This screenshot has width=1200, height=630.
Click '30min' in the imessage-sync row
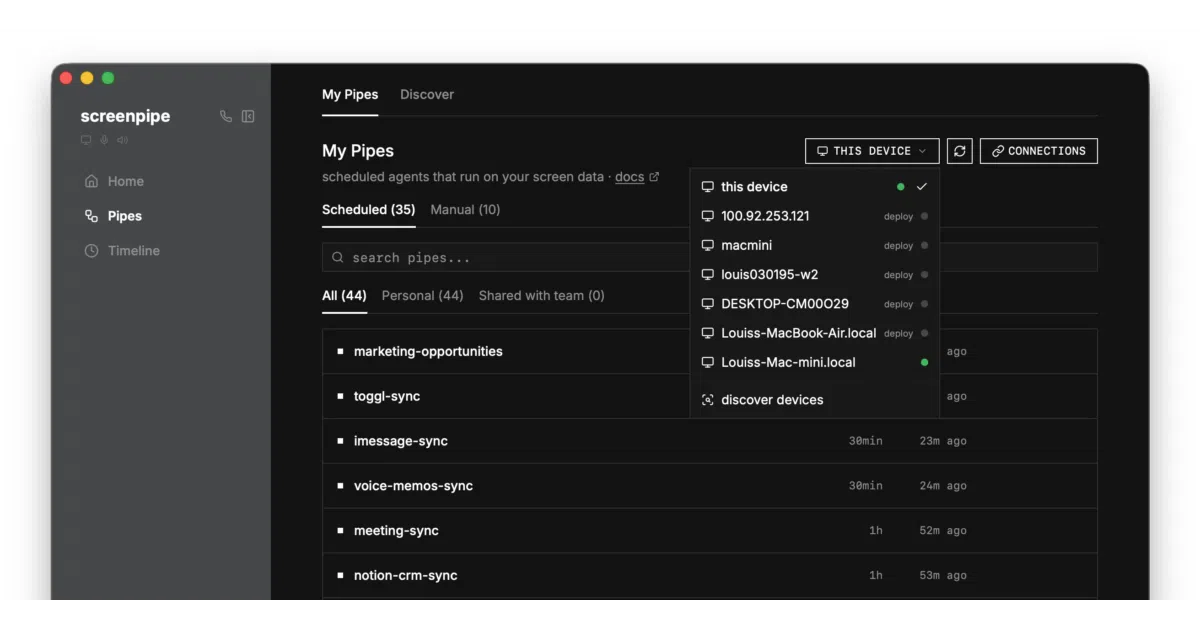pyautogui.click(x=866, y=441)
